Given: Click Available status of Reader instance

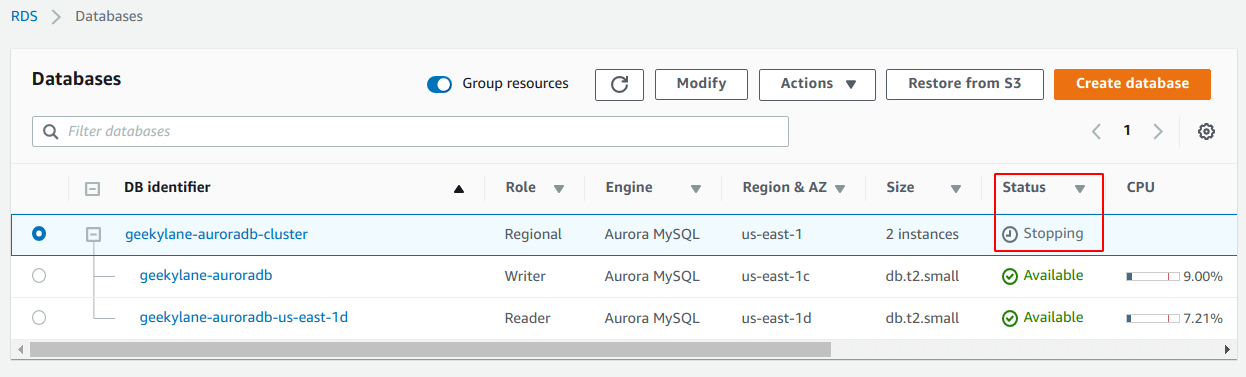Looking at the screenshot, I should point(1043,317).
